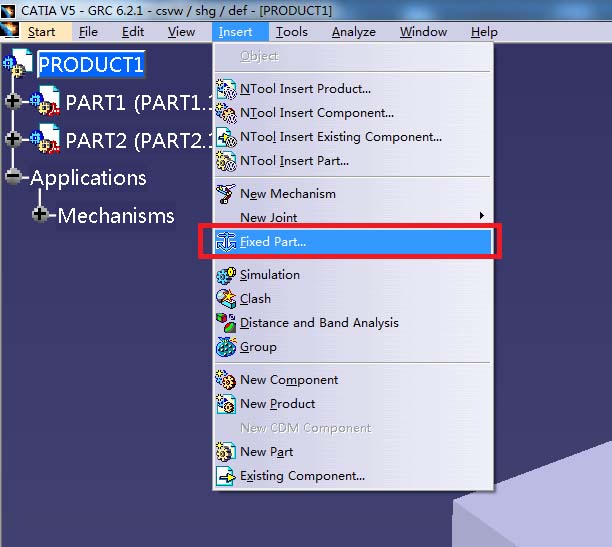Click the Group icon in menu
Screen dimensions: 612x547
pyautogui.click(x=226, y=347)
